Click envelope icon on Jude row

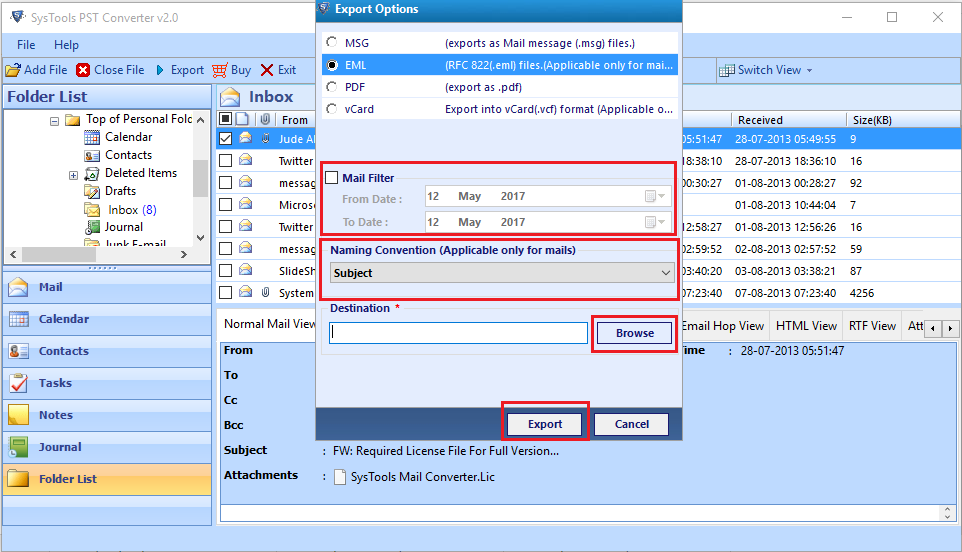click(x=245, y=139)
